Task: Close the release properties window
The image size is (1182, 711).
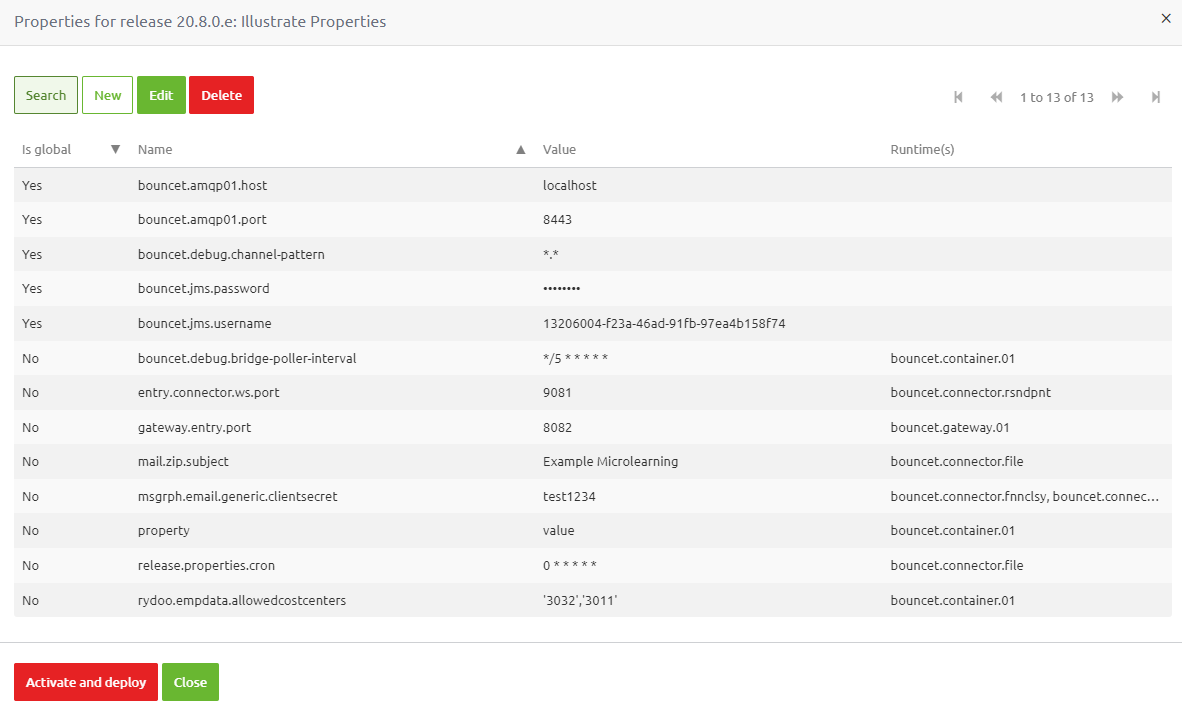Action: (x=190, y=682)
